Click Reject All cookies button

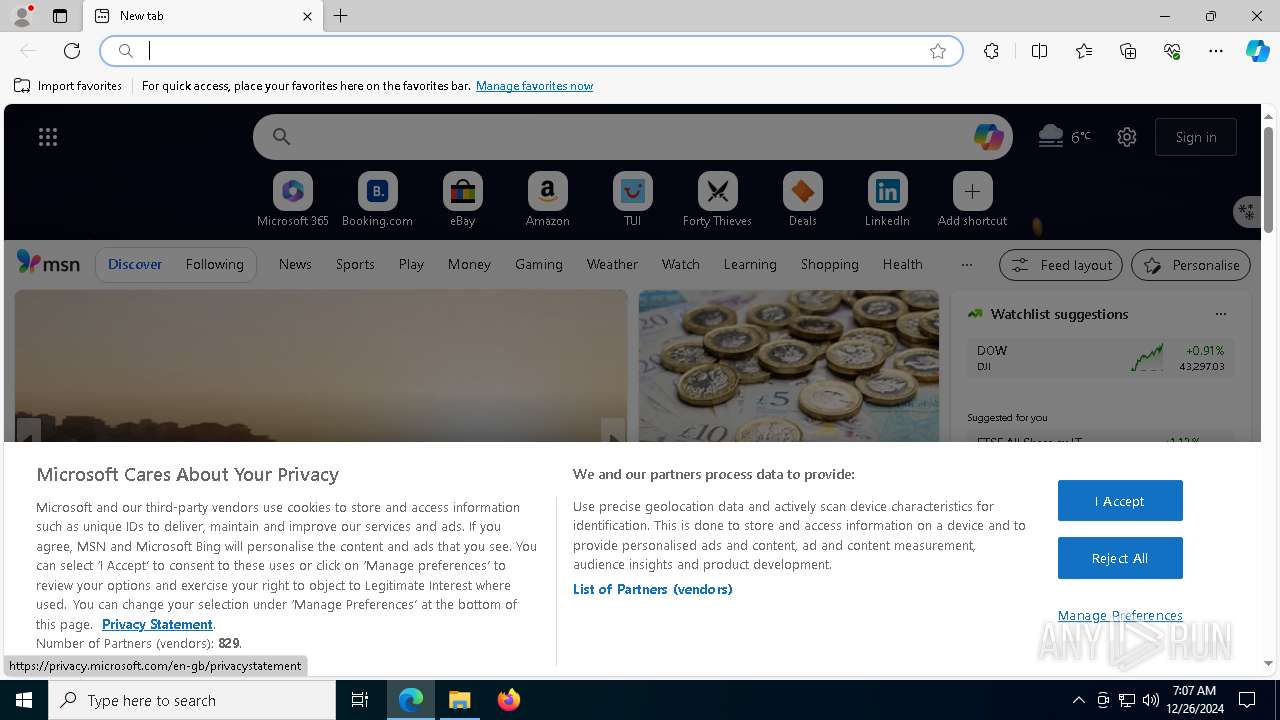(1120, 558)
